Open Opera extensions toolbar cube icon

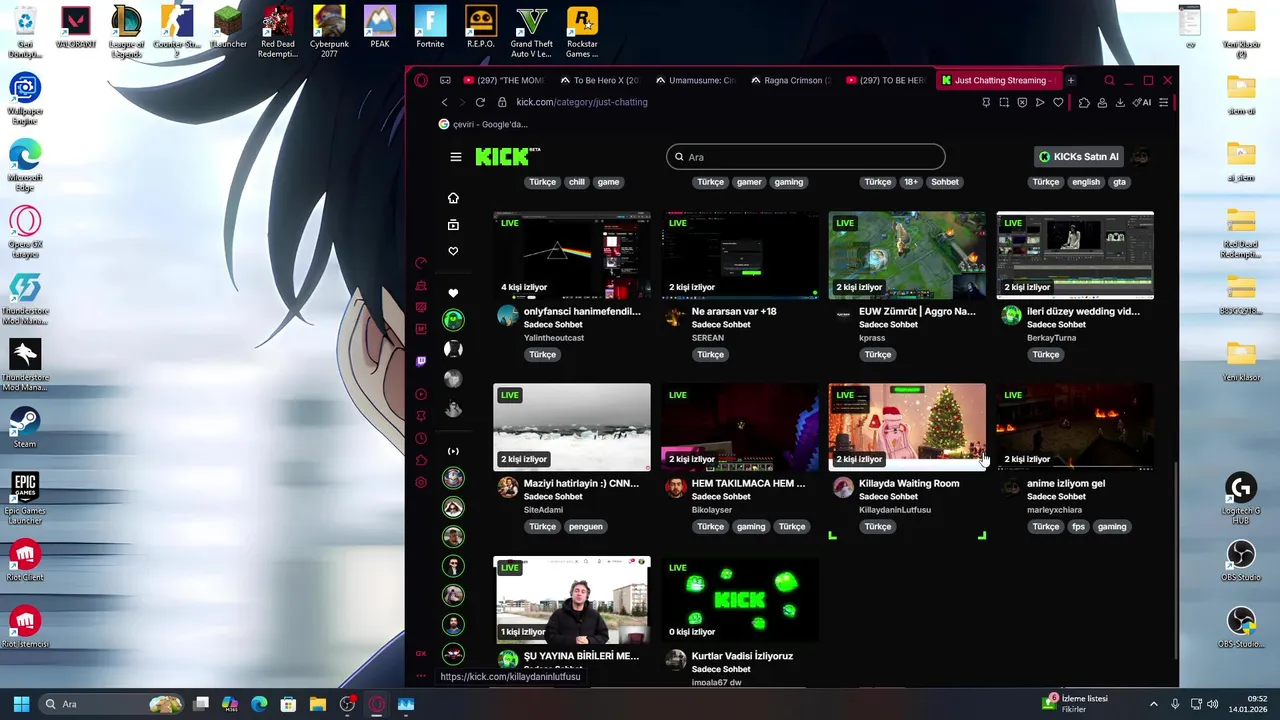coord(1084,102)
